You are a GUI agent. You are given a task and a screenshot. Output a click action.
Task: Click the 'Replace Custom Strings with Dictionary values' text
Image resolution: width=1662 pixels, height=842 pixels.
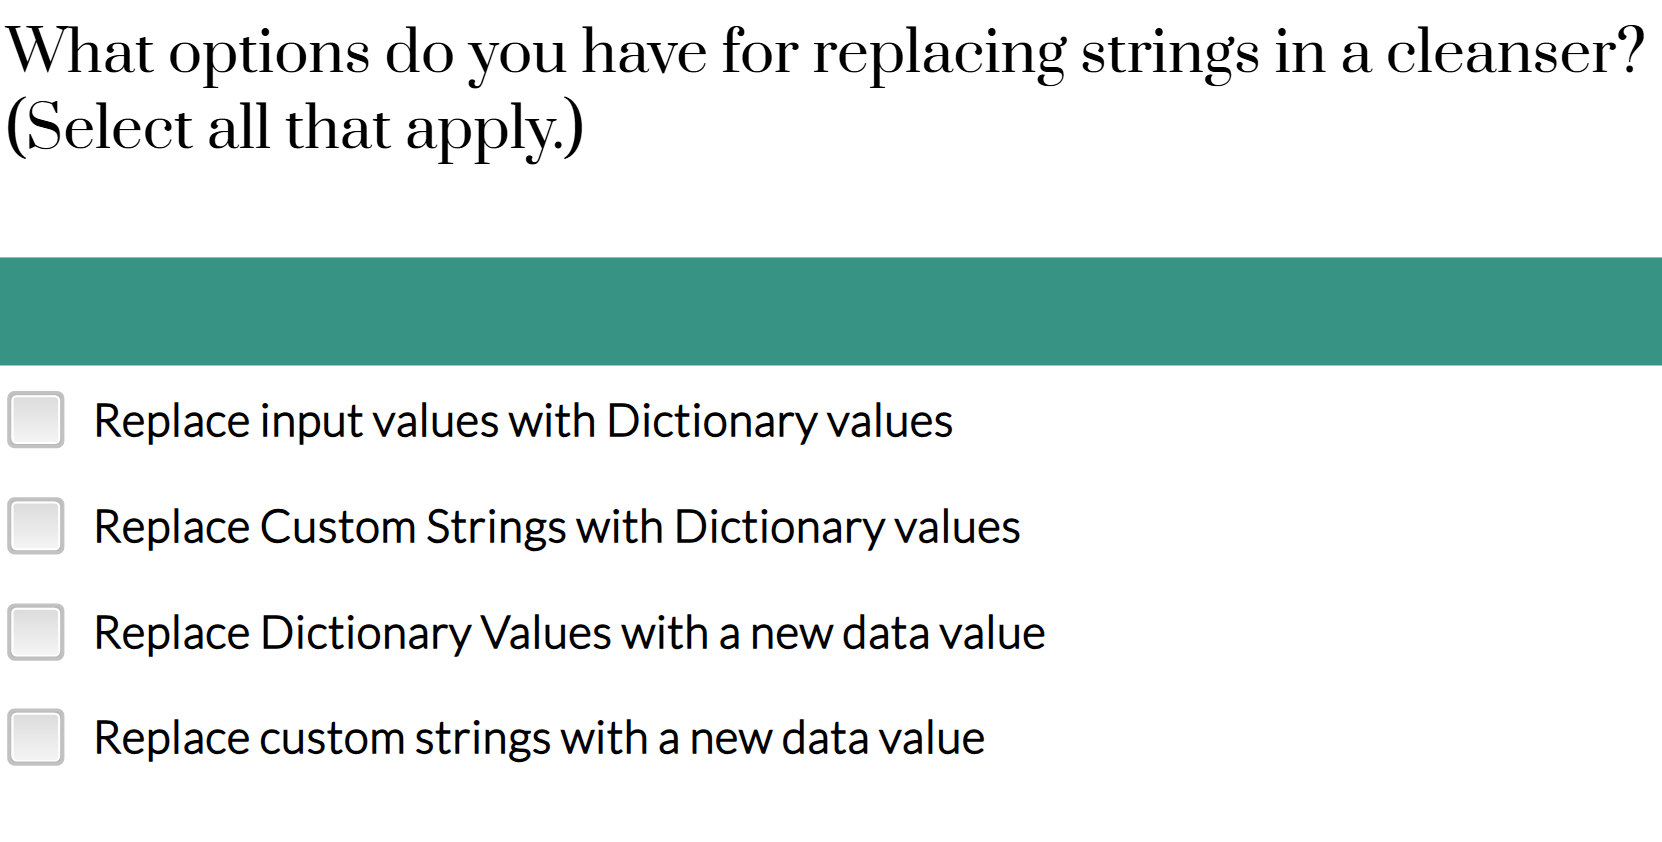coord(556,527)
